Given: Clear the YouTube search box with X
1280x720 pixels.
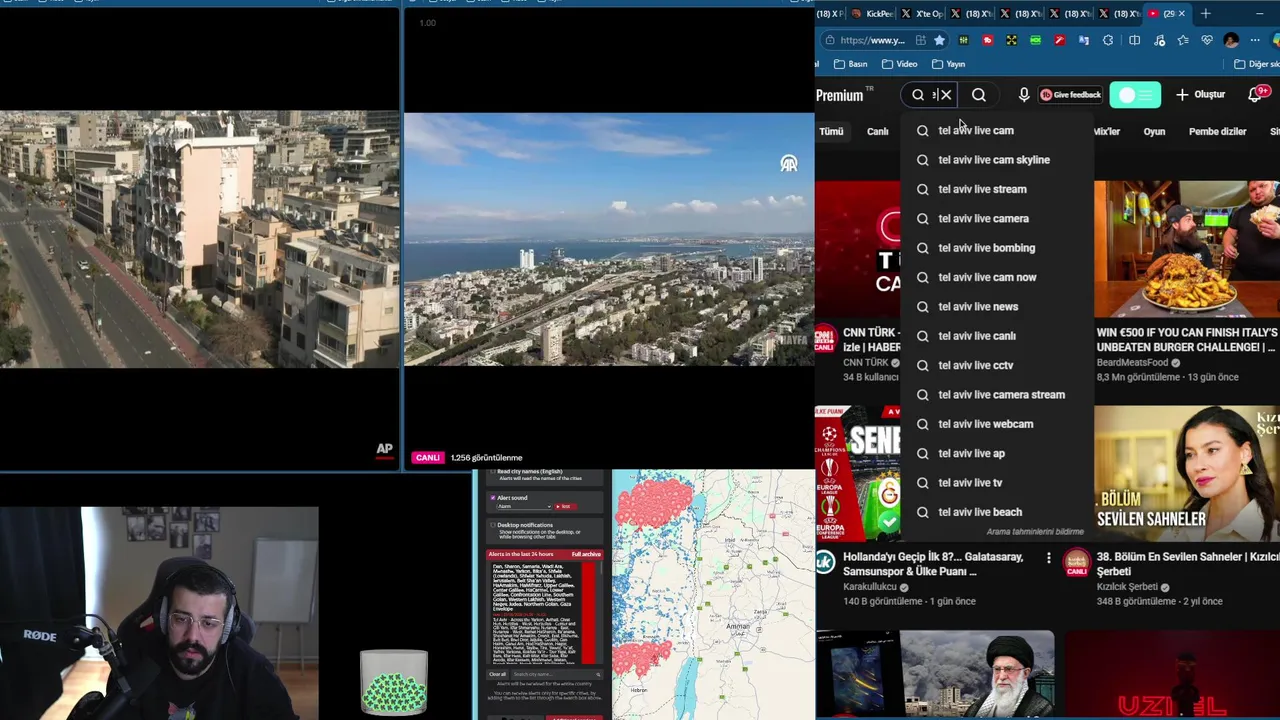Looking at the screenshot, I should point(945,95).
